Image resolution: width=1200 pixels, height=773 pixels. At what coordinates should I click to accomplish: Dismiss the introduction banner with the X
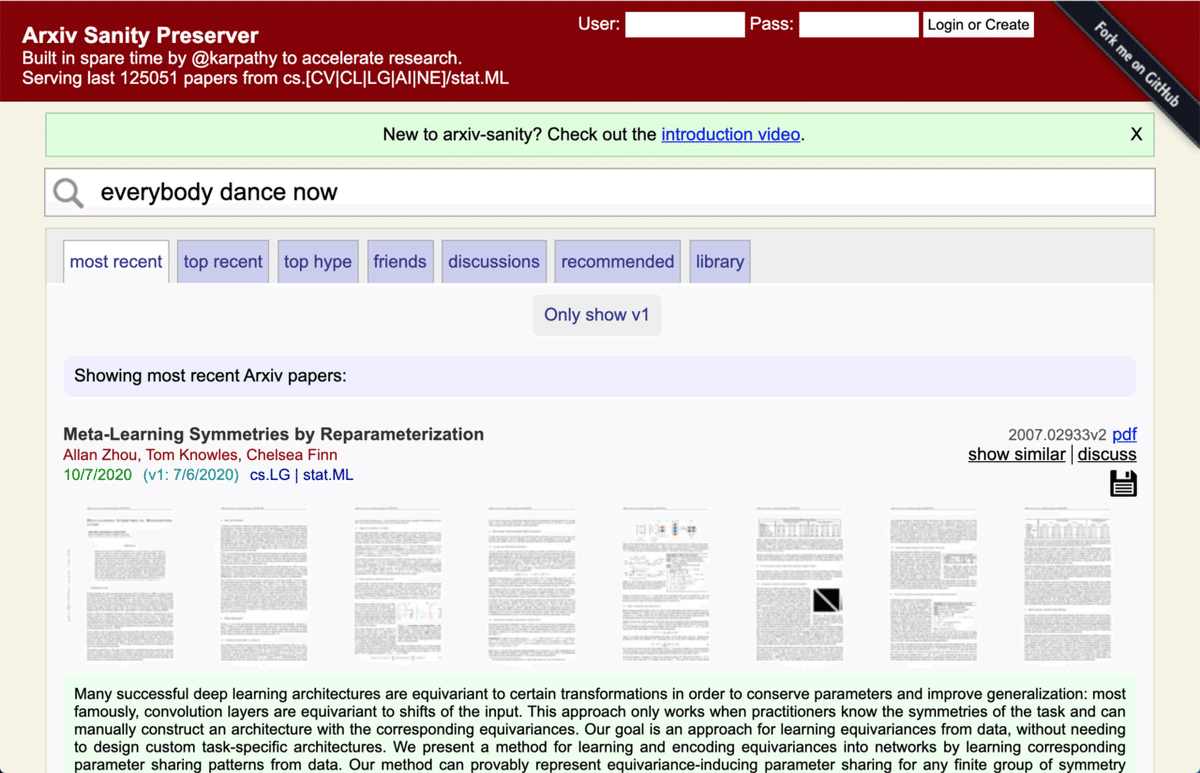(x=1136, y=133)
